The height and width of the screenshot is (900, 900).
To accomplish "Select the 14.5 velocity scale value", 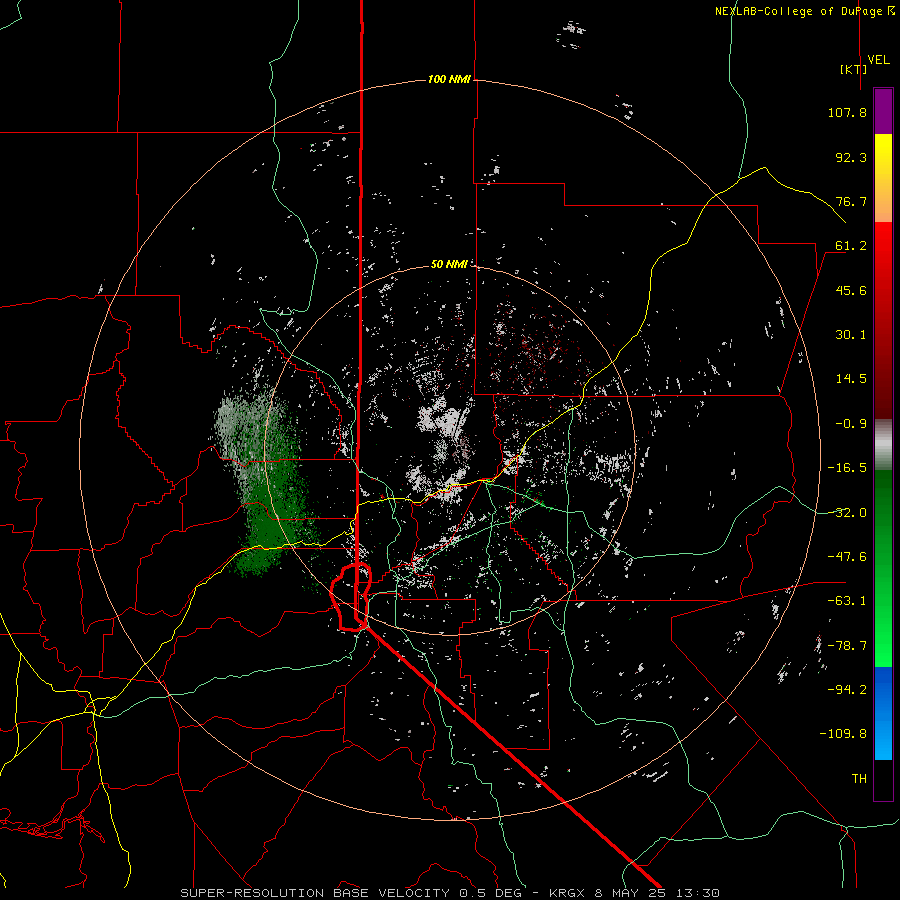I will pyautogui.click(x=851, y=379).
